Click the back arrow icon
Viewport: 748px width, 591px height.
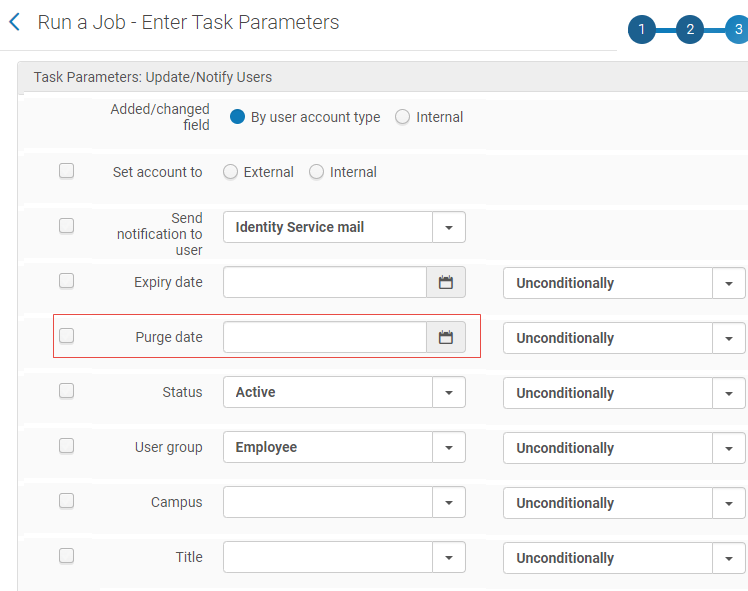pos(15,22)
